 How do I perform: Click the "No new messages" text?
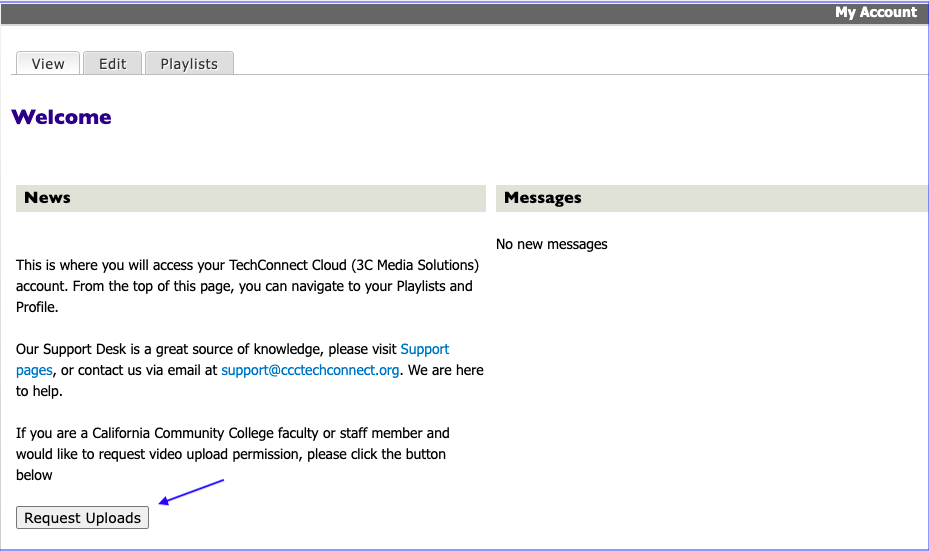point(551,244)
